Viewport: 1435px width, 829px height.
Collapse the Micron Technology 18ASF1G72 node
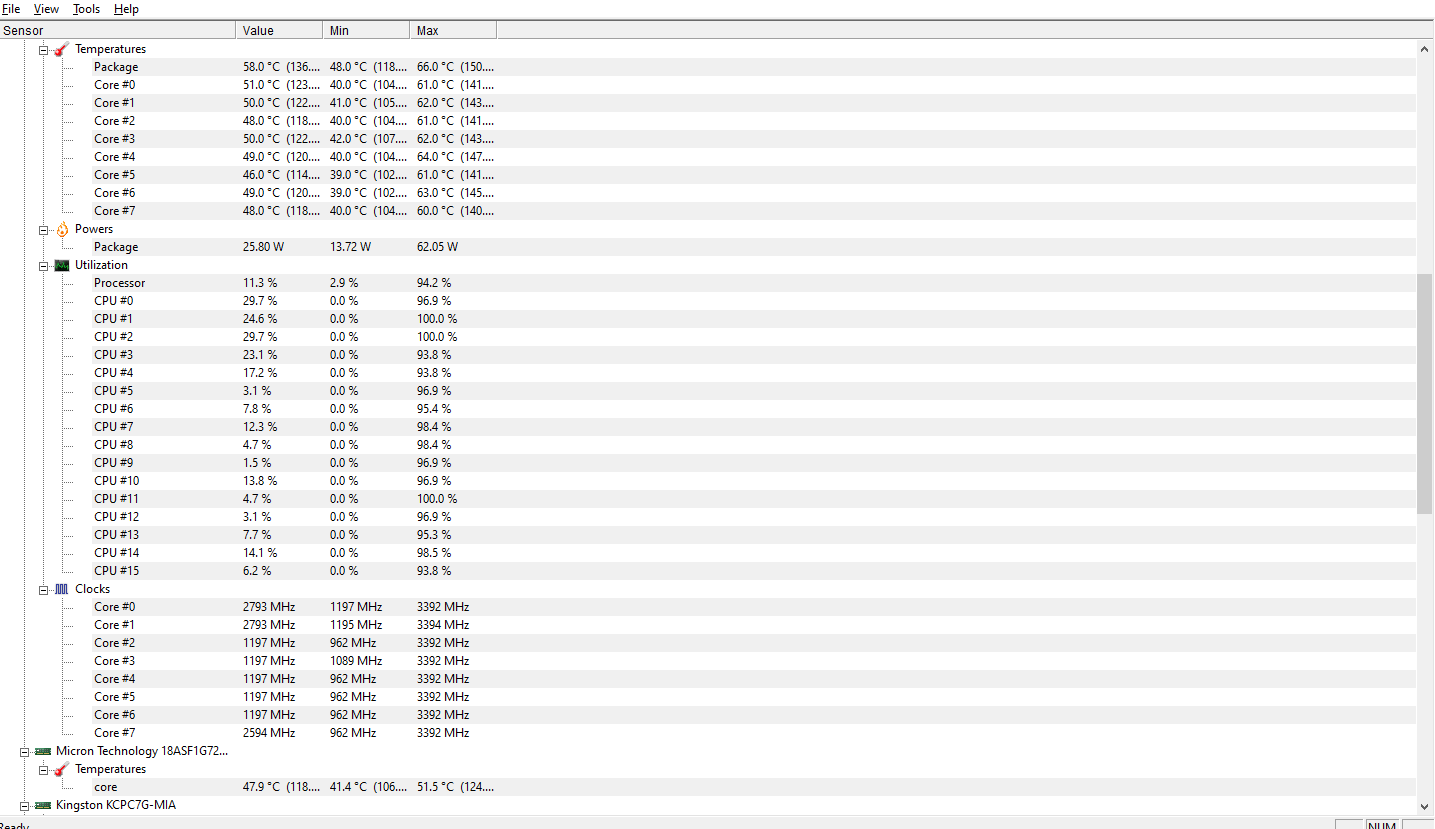pyautogui.click(x=25, y=751)
